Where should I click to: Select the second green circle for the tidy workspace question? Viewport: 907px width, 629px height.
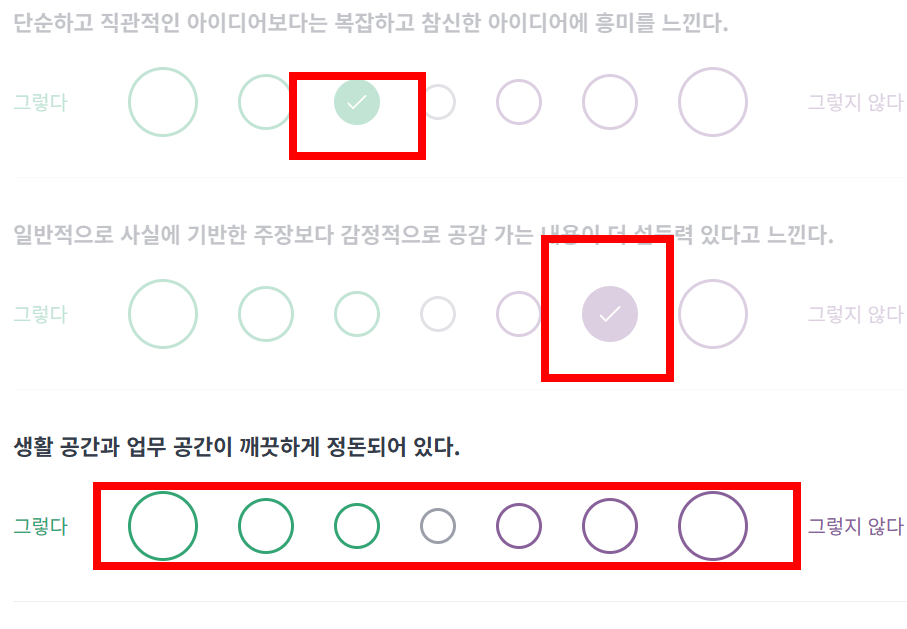coord(265,525)
